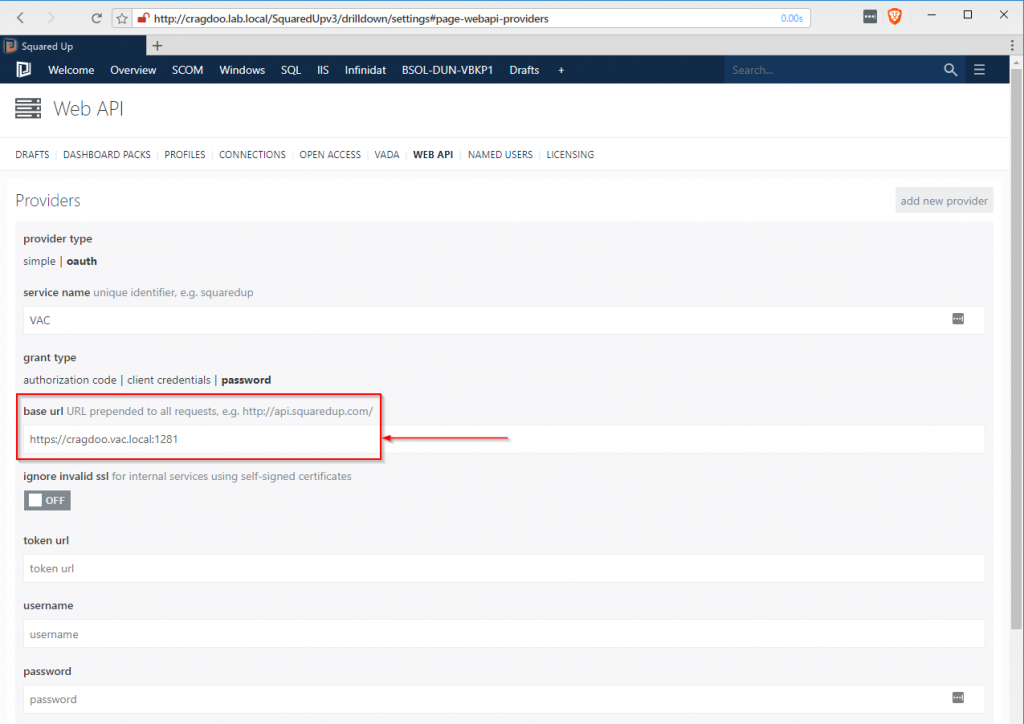
Task: Open the SCOM menu item
Action: pos(187,70)
